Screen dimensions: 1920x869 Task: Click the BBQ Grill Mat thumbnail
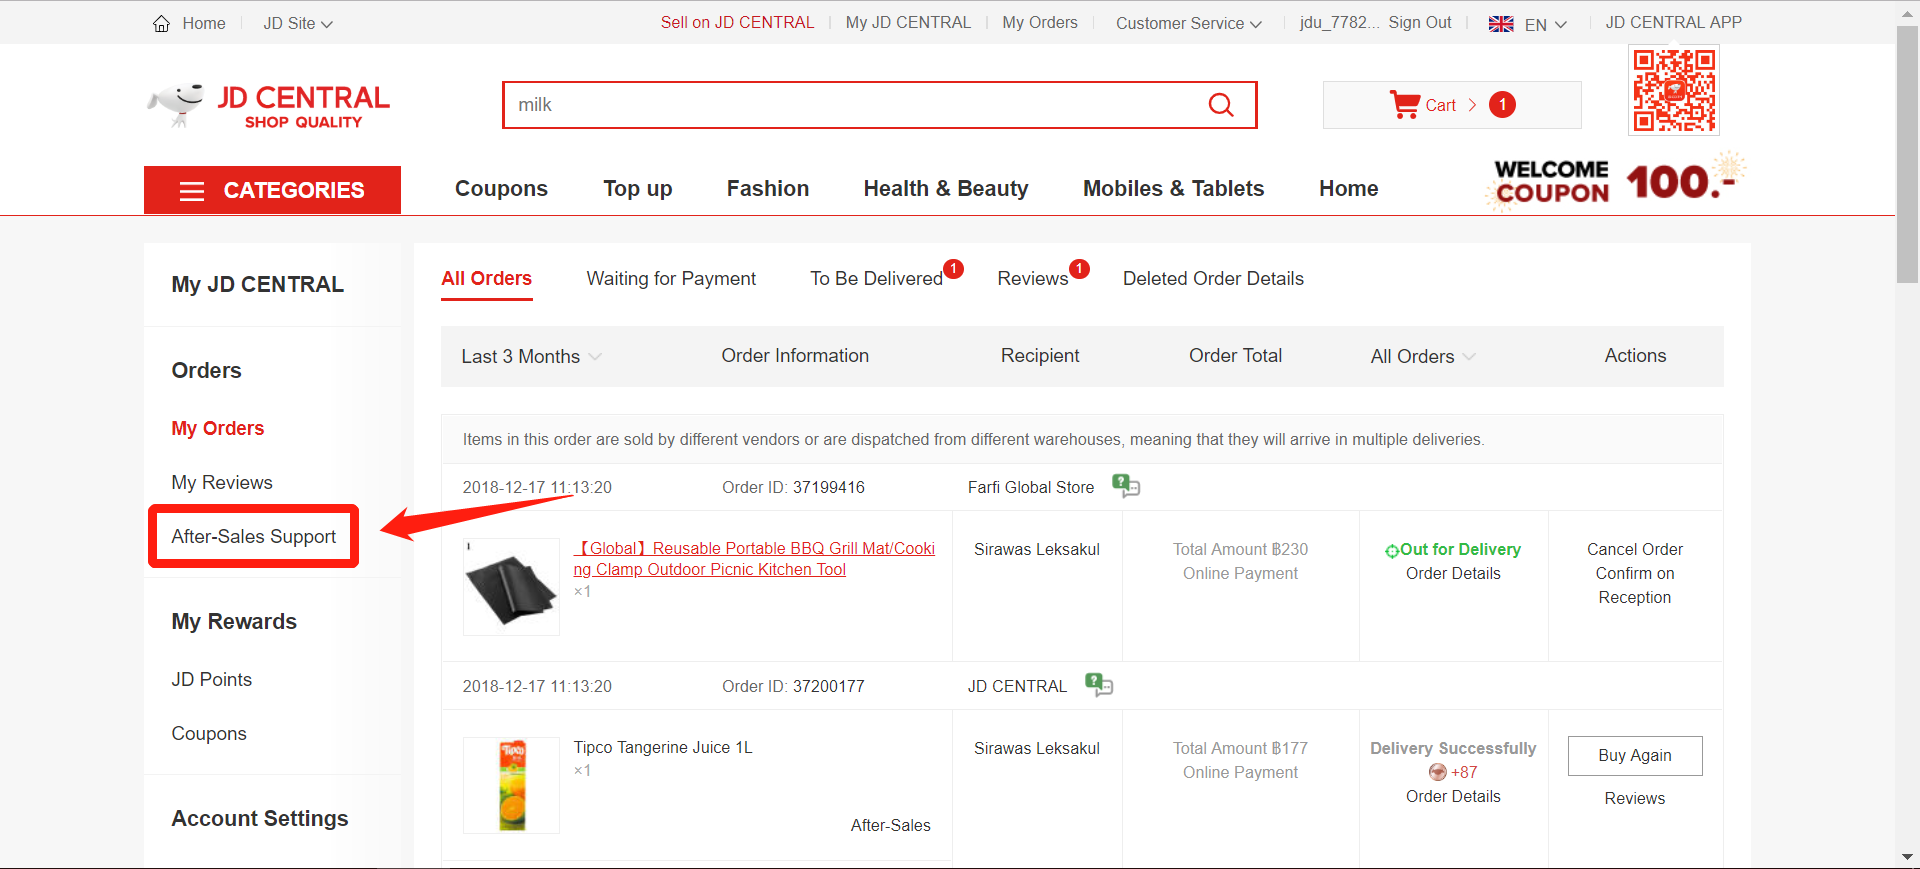[511, 587]
